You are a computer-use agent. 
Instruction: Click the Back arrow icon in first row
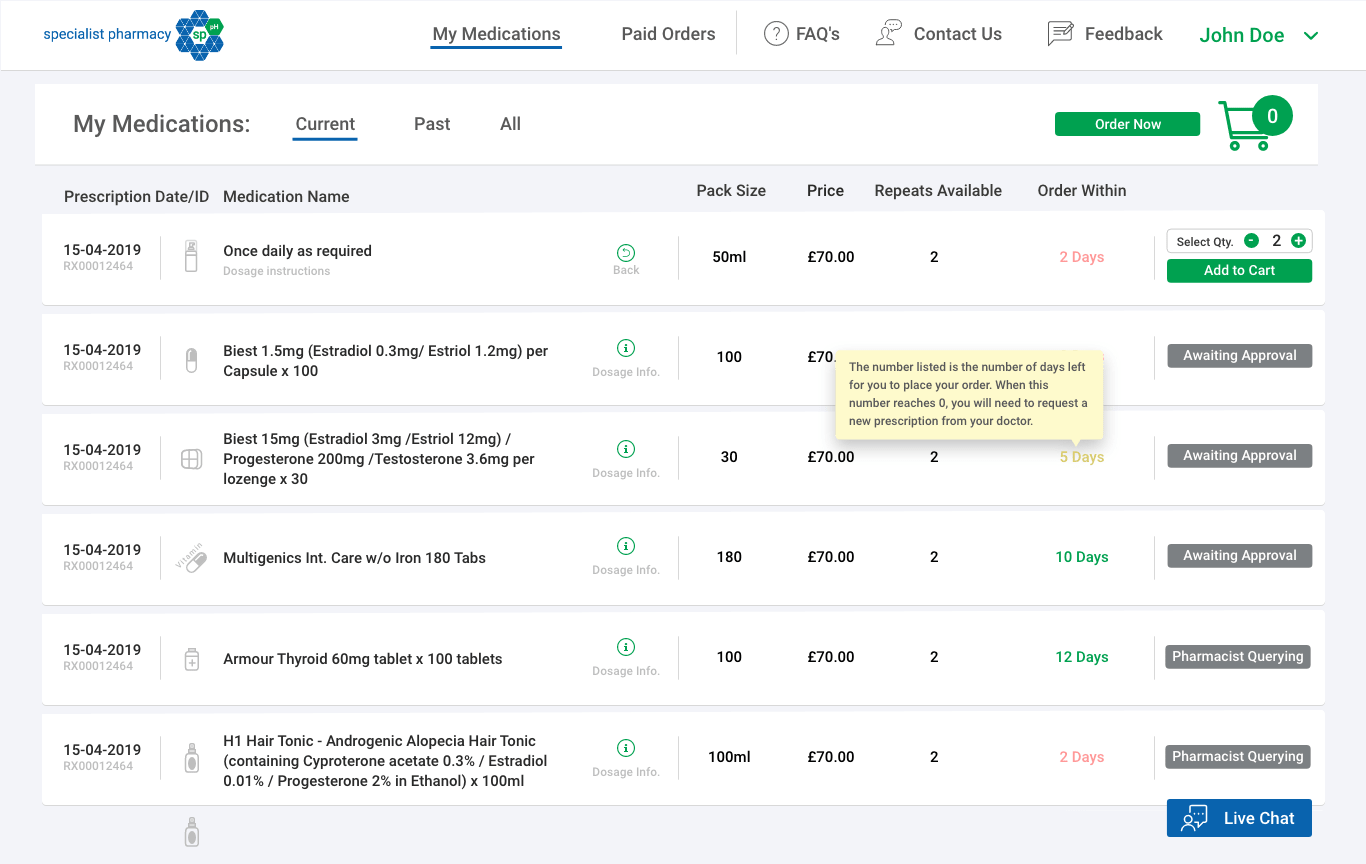(626, 252)
